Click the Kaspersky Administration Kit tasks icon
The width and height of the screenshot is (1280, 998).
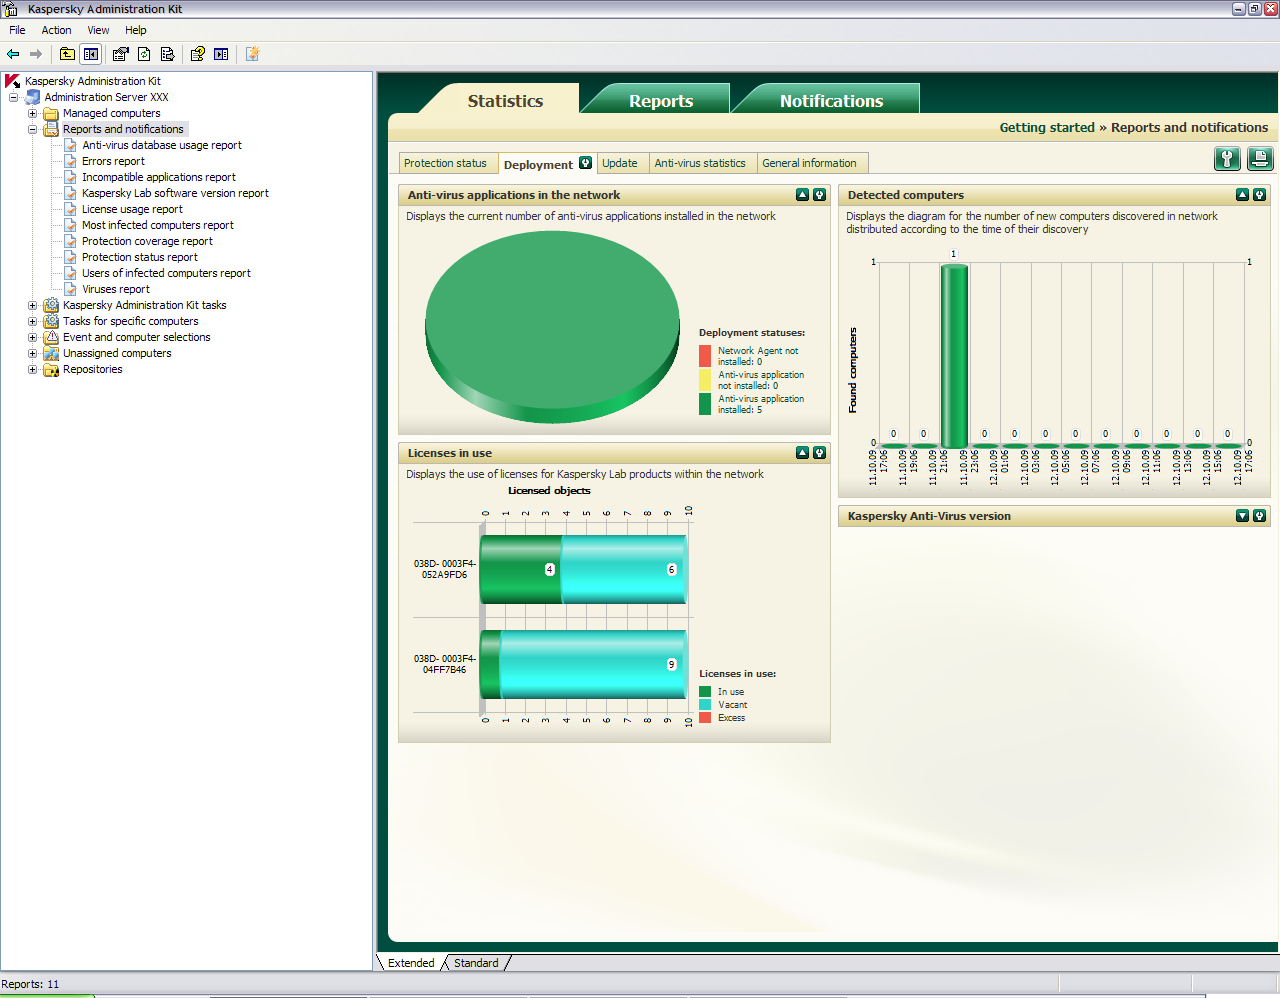pyautogui.click(x=51, y=305)
